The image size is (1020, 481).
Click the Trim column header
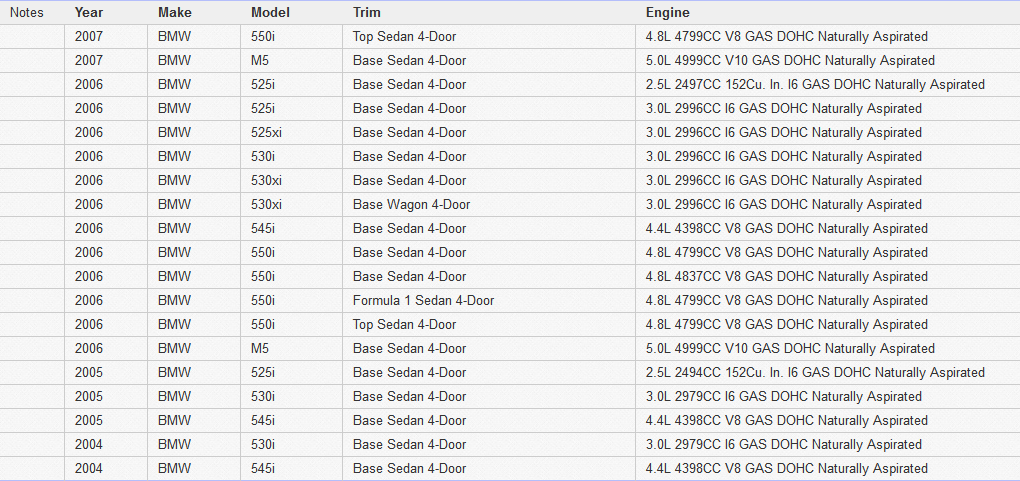click(367, 13)
